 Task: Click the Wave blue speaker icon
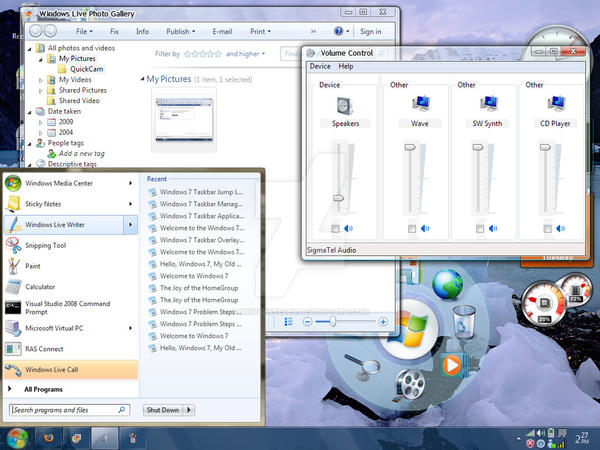(425, 228)
